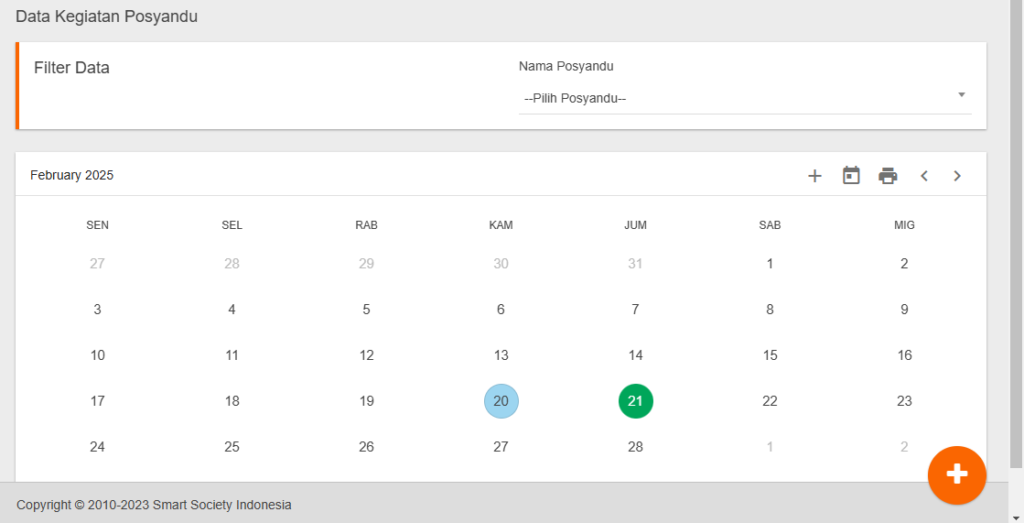The image size is (1024, 523).
Task: Click greyed-out date 27 of previous month
Action: [97, 264]
